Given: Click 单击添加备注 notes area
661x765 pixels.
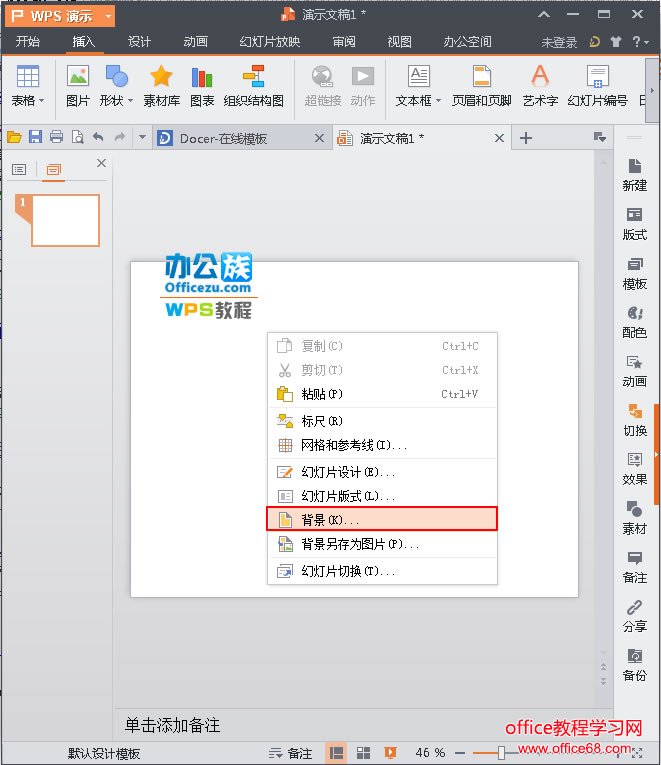Looking at the screenshot, I should click(x=172, y=725).
